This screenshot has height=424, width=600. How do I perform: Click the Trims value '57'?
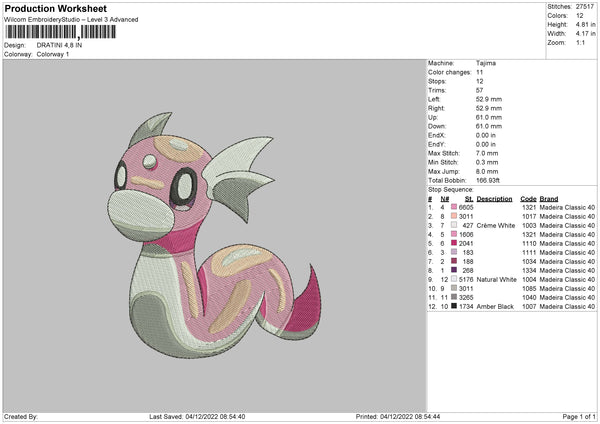click(x=479, y=90)
